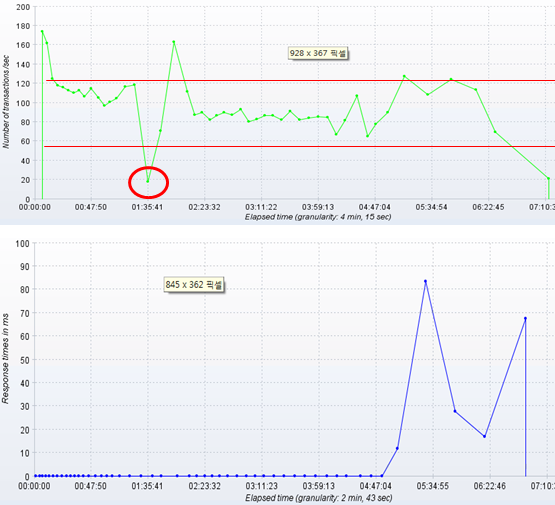555x505 pixels.
Task: Click the 00:47:50 tick on transactions chart
Action: pos(91,207)
